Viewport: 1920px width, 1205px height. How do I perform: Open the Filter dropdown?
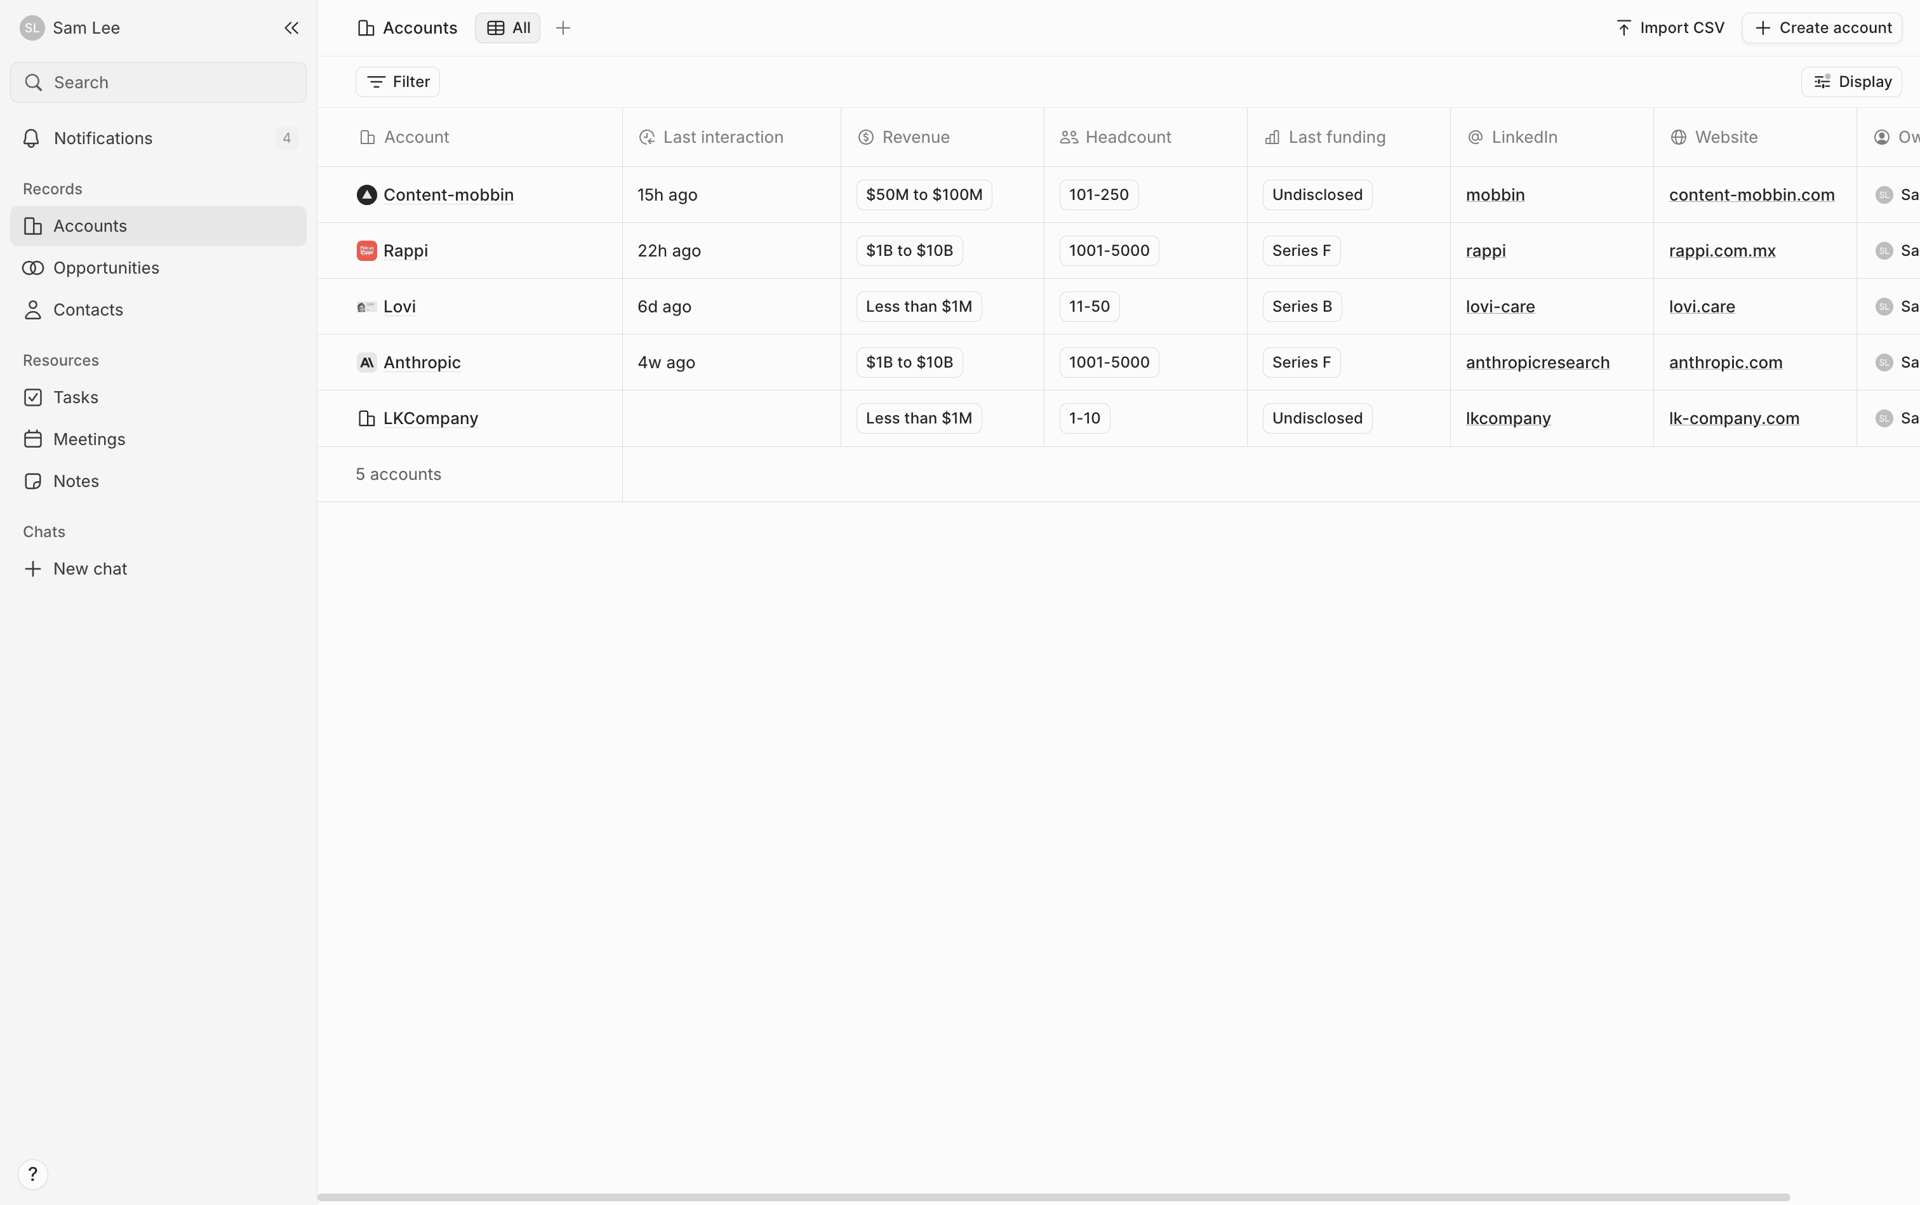[x=398, y=82]
